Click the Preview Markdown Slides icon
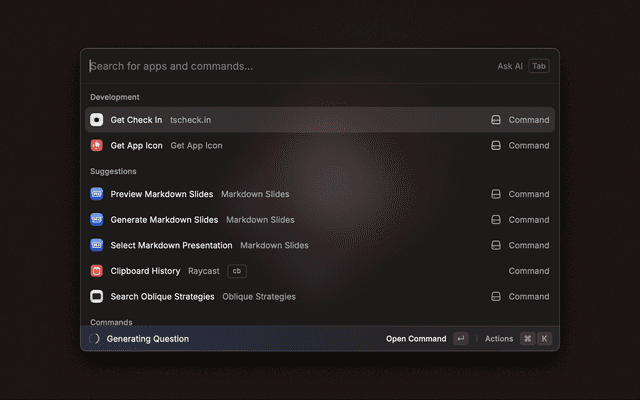This screenshot has width=640, height=400. (x=97, y=194)
